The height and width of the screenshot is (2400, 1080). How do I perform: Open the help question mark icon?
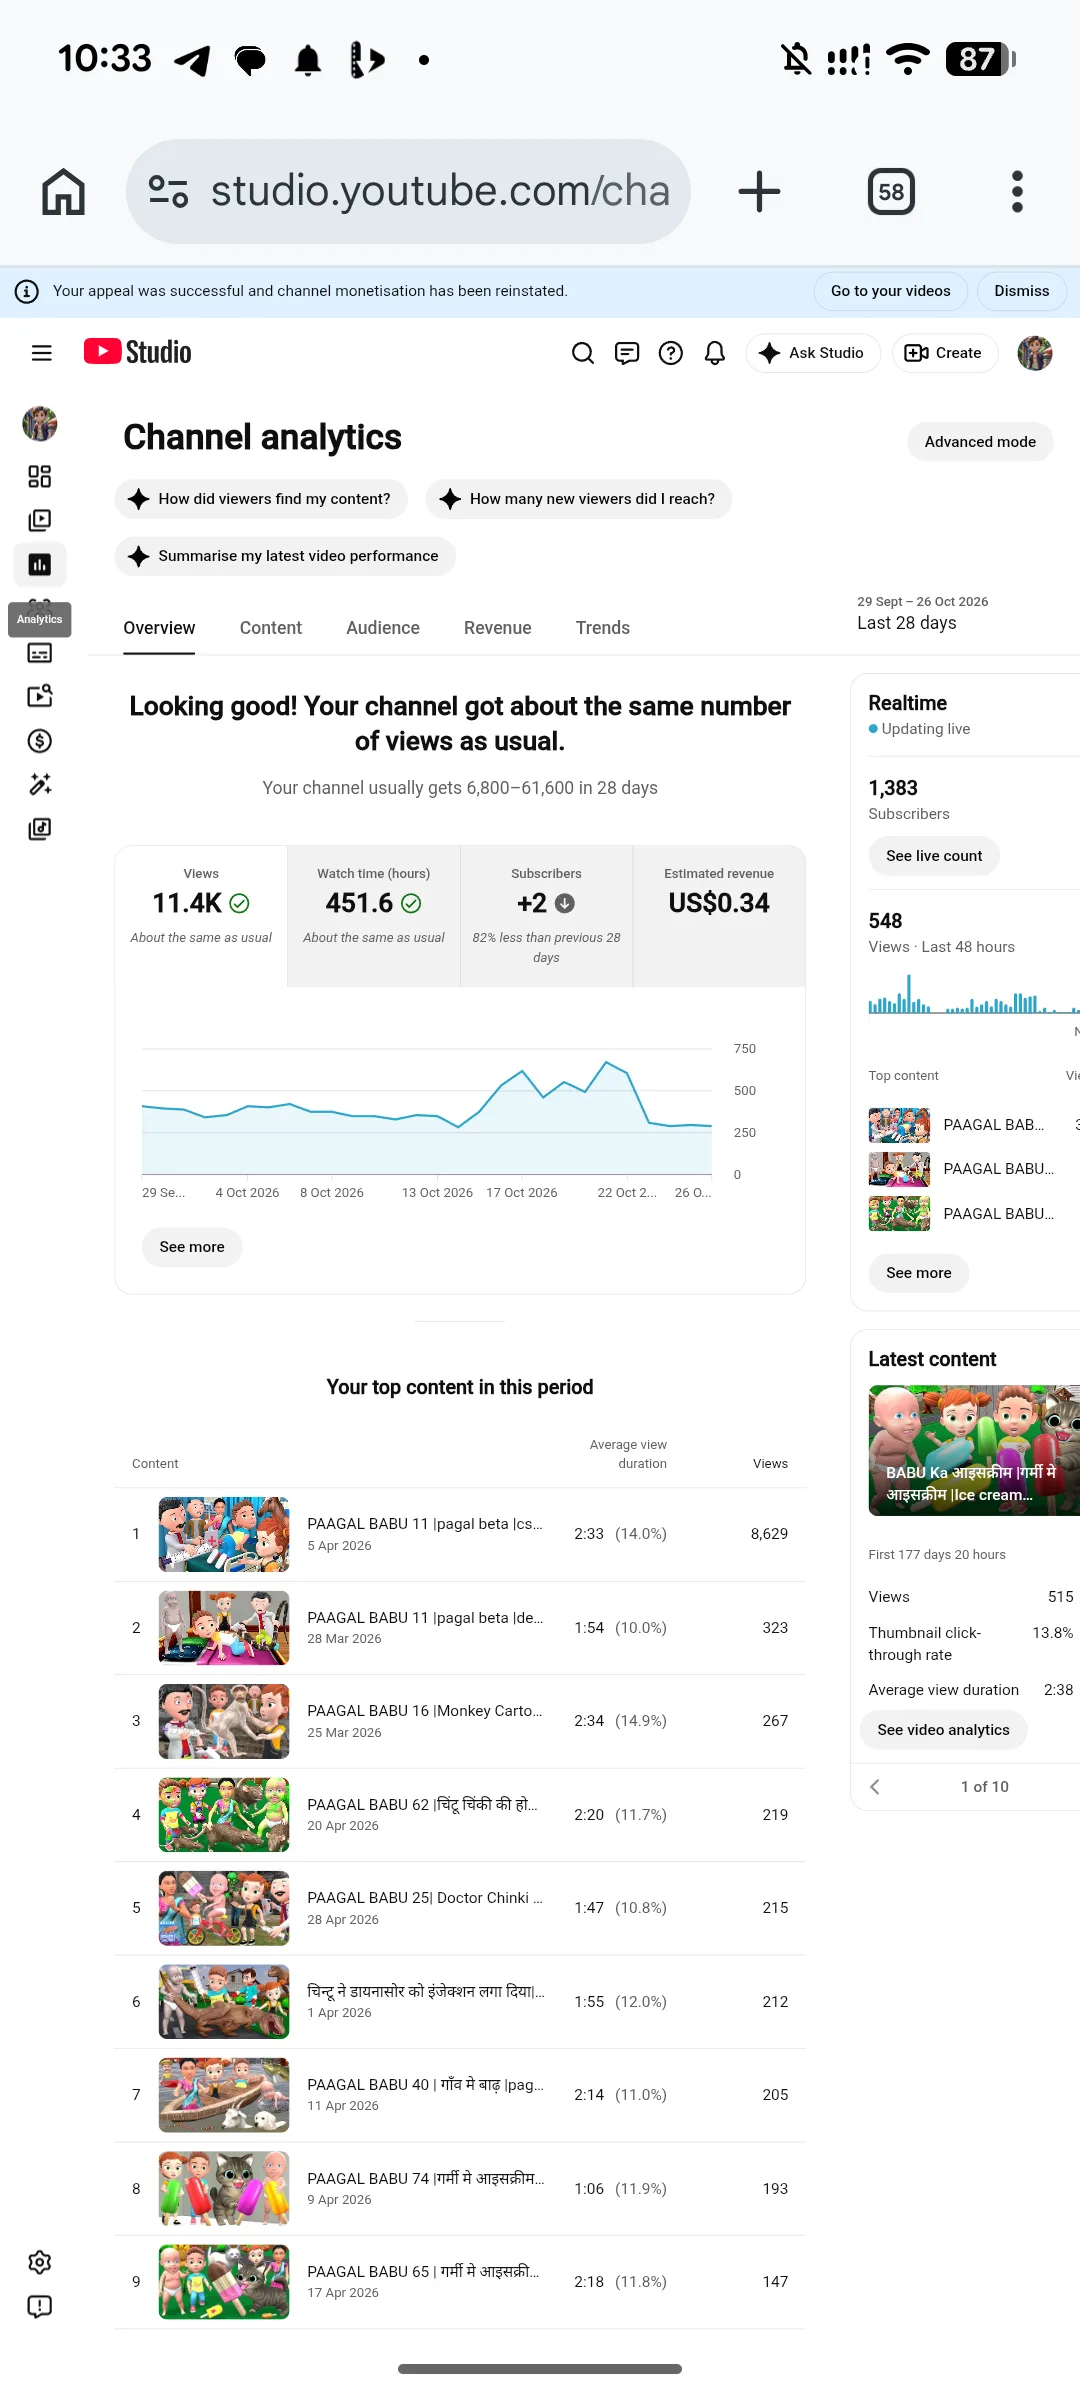[x=671, y=353]
